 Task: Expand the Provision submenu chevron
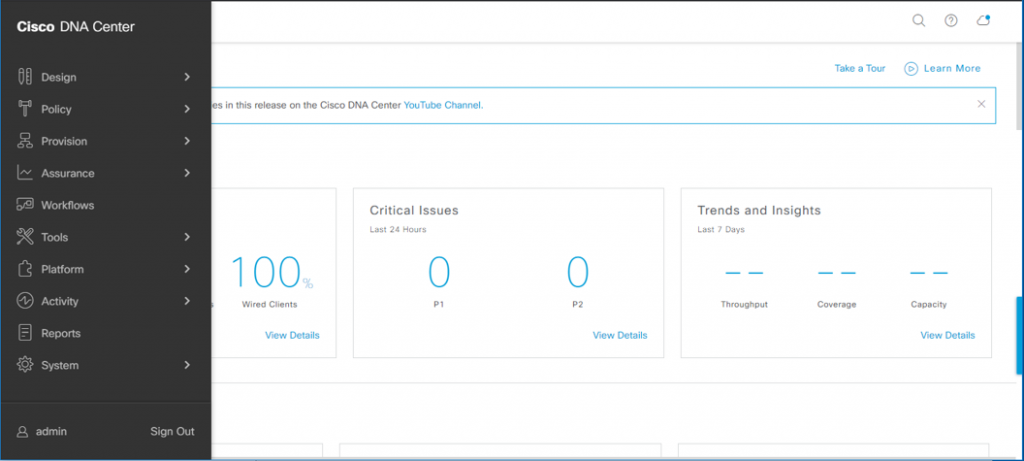tap(187, 141)
